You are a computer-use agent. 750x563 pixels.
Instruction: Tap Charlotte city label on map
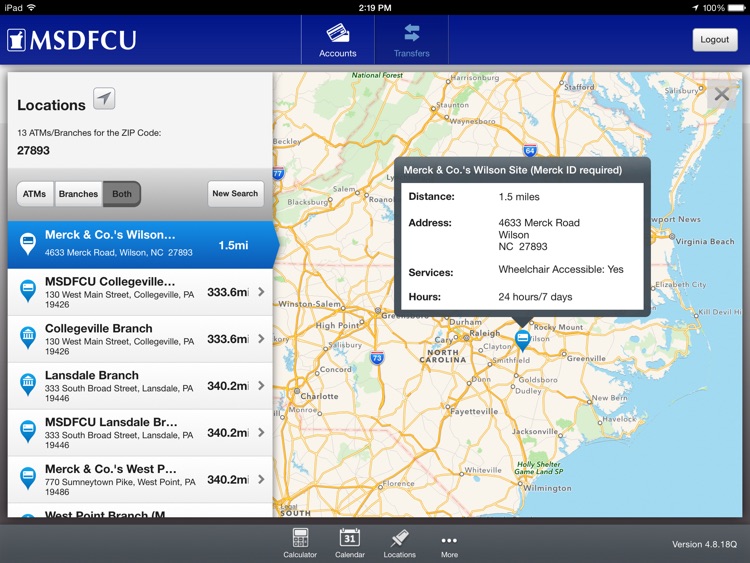(320, 397)
